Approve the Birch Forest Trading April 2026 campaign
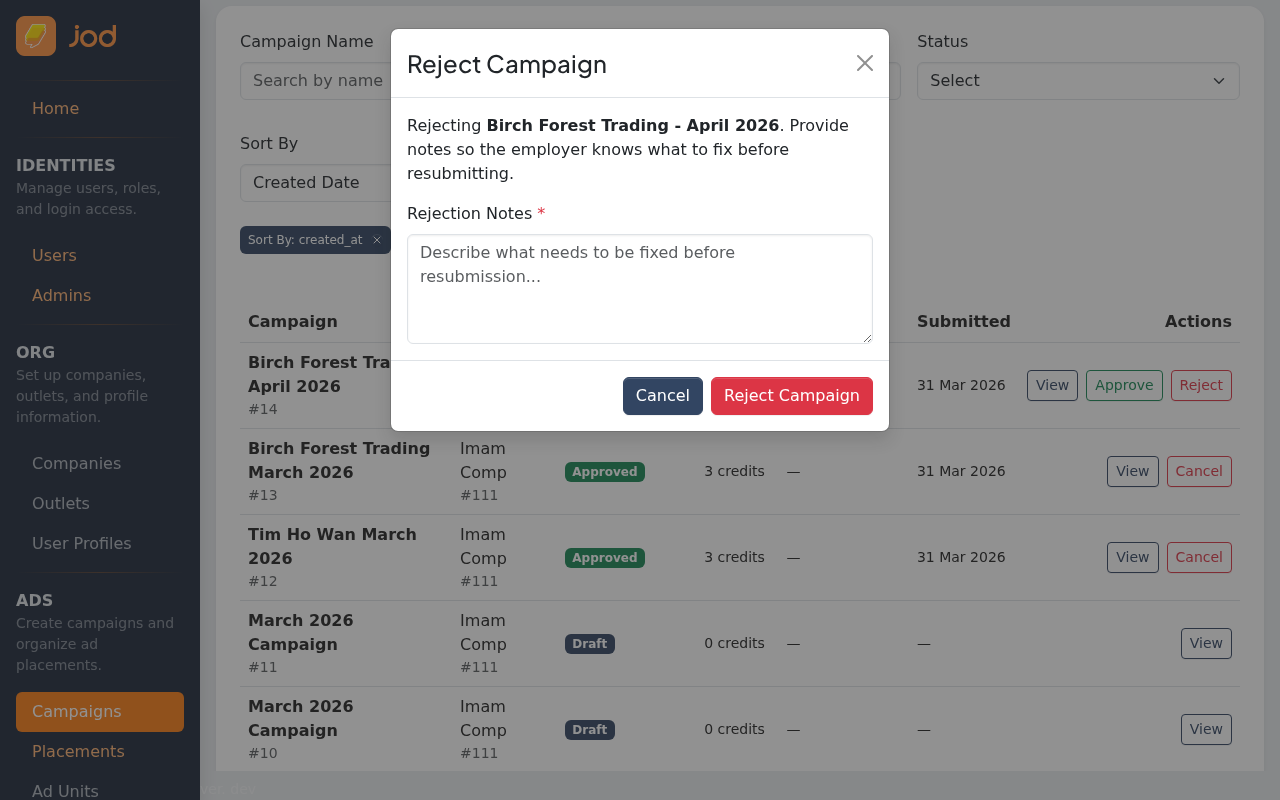This screenshot has height=800, width=1280. click(x=1124, y=385)
